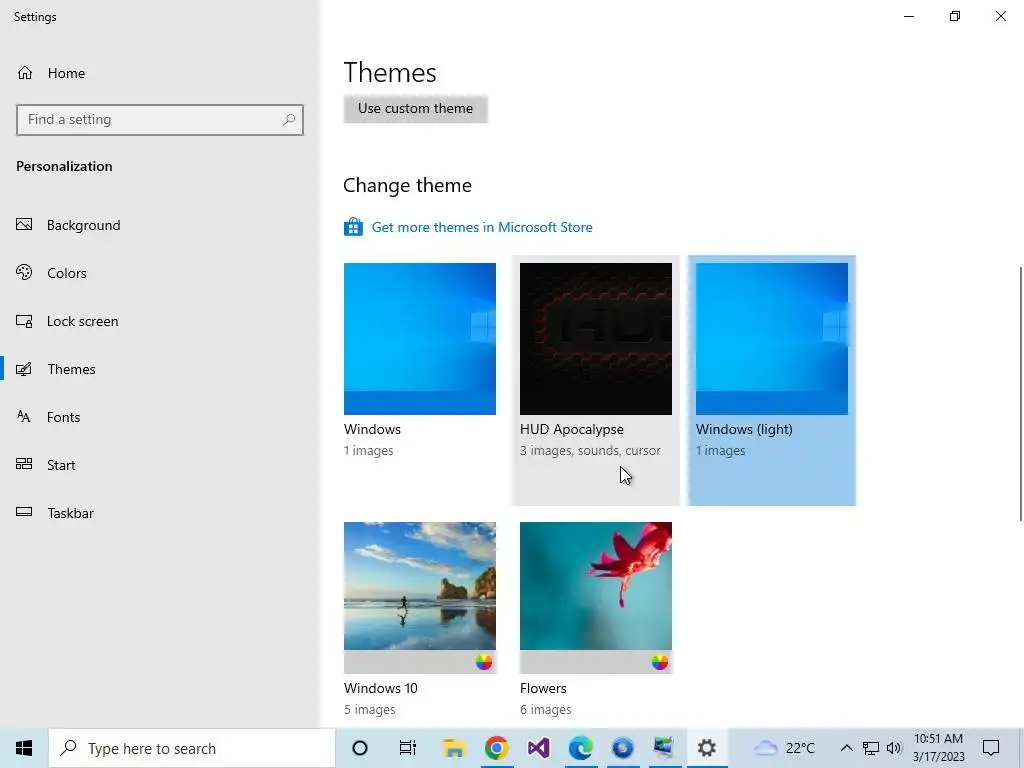The height and width of the screenshot is (768, 1024).
Task: Click the Home house icon
Action: [25, 73]
